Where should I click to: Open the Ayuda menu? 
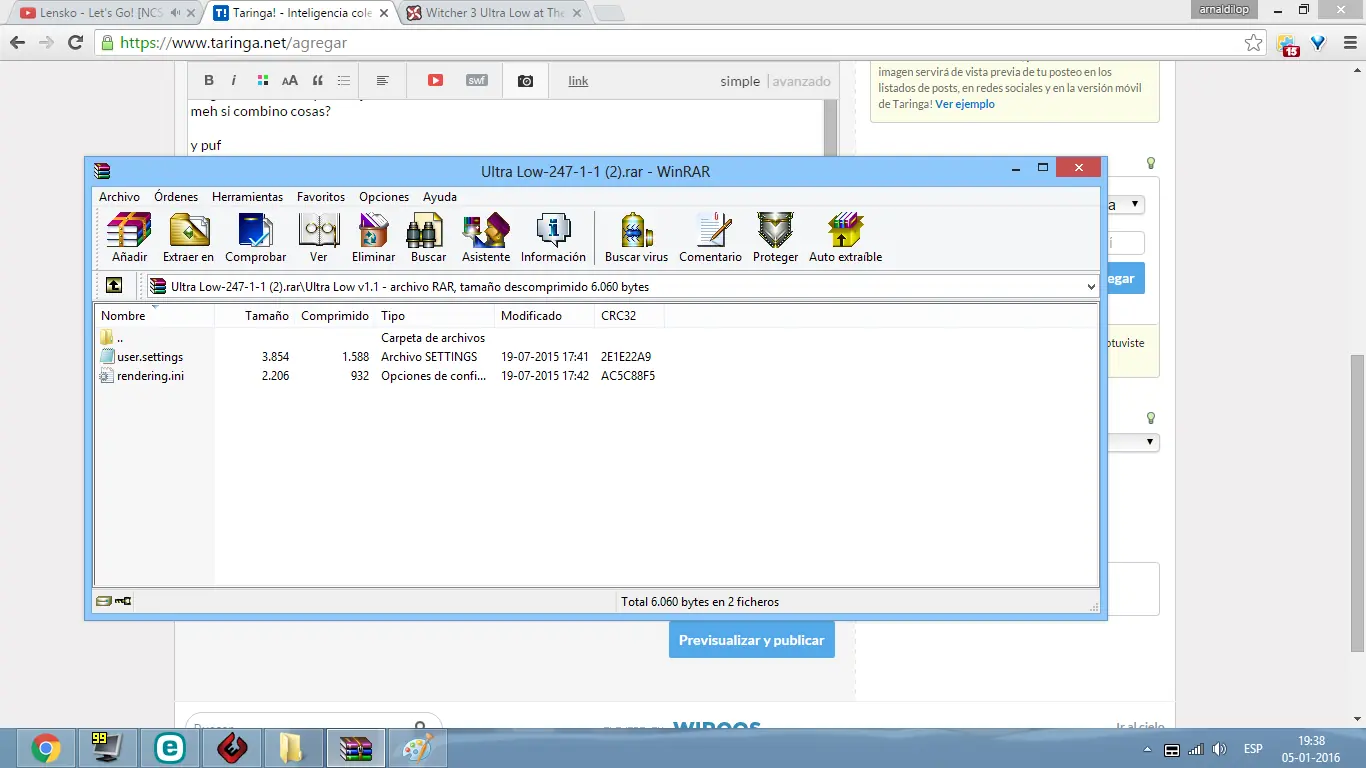pos(440,197)
